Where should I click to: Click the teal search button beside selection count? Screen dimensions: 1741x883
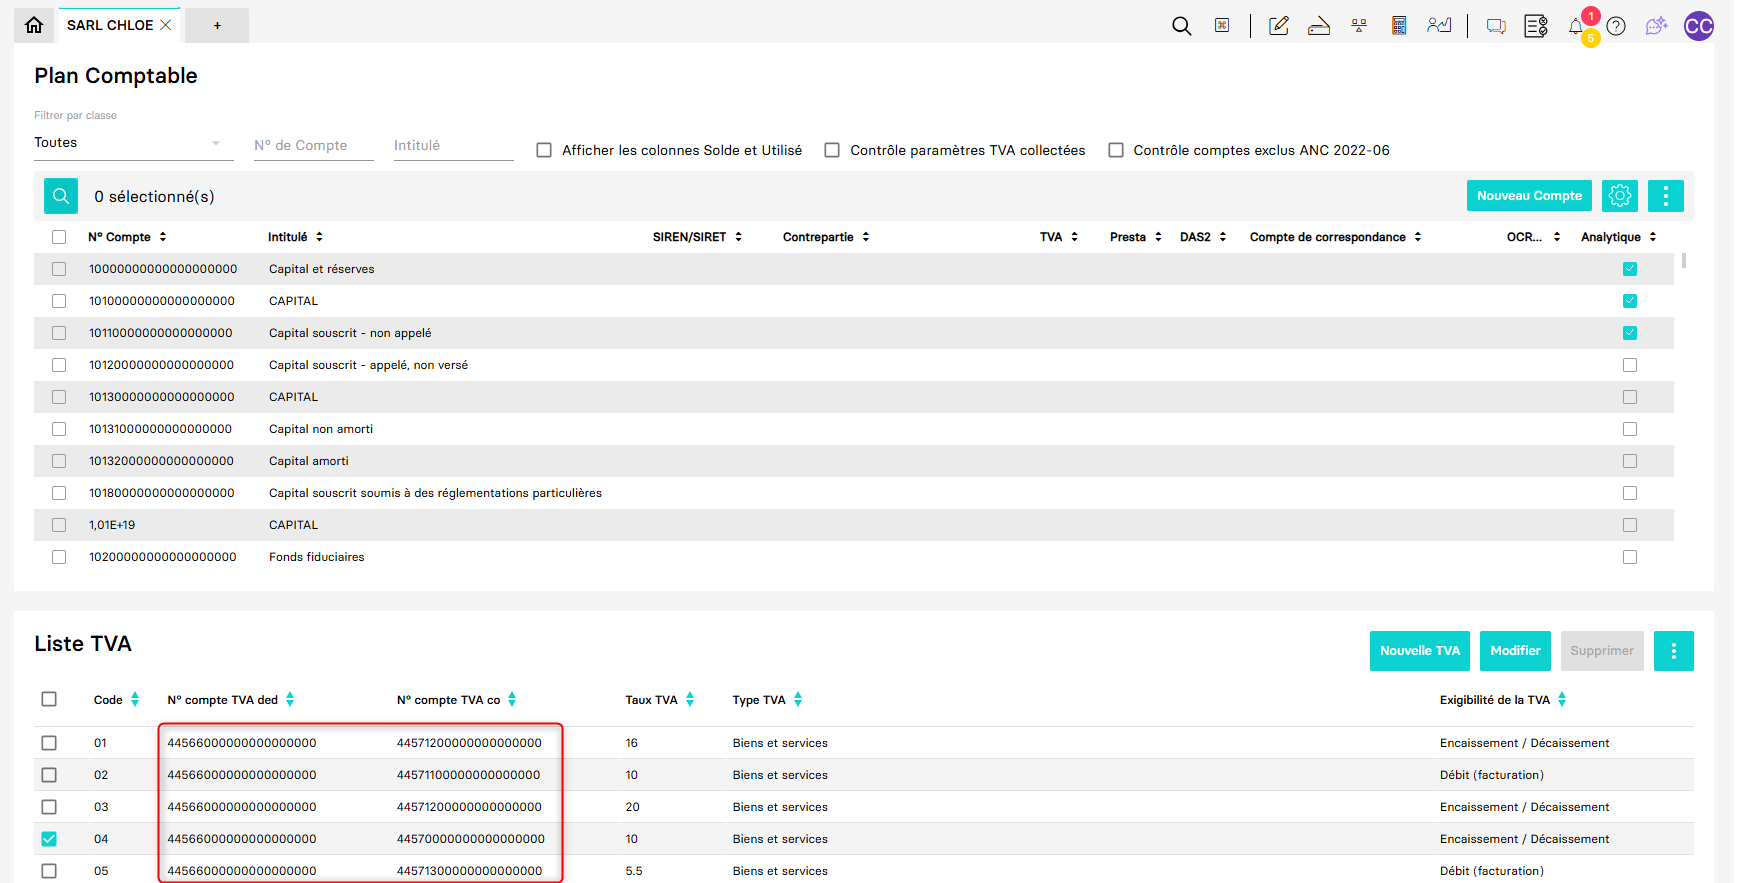tap(61, 196)
